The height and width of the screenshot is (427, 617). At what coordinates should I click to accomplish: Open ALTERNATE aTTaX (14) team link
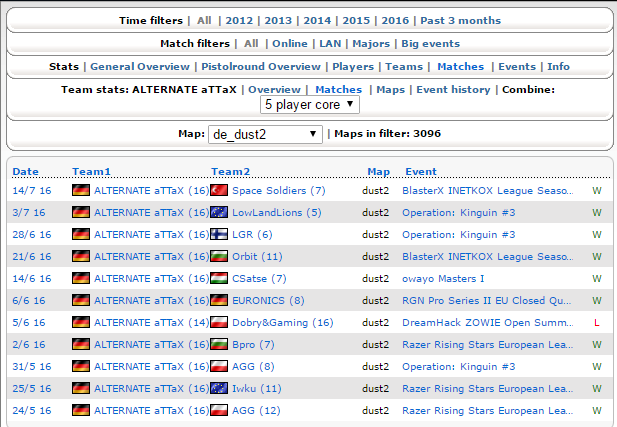[151, 323]
